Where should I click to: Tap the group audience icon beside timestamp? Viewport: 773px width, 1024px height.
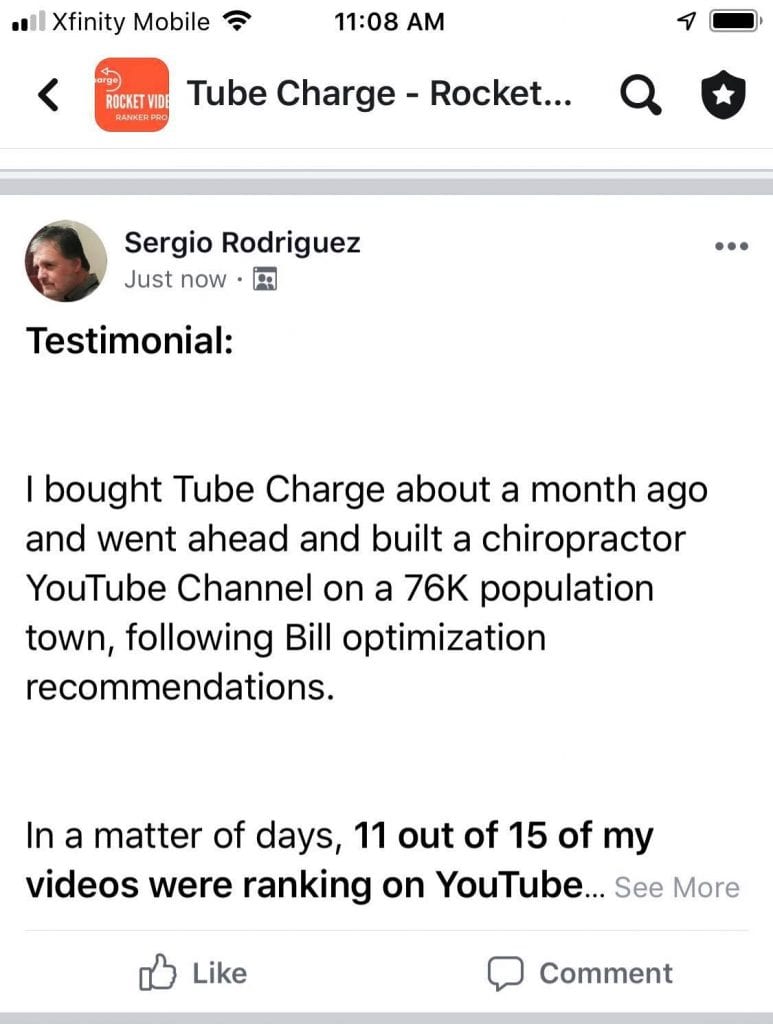click(265, 279)
